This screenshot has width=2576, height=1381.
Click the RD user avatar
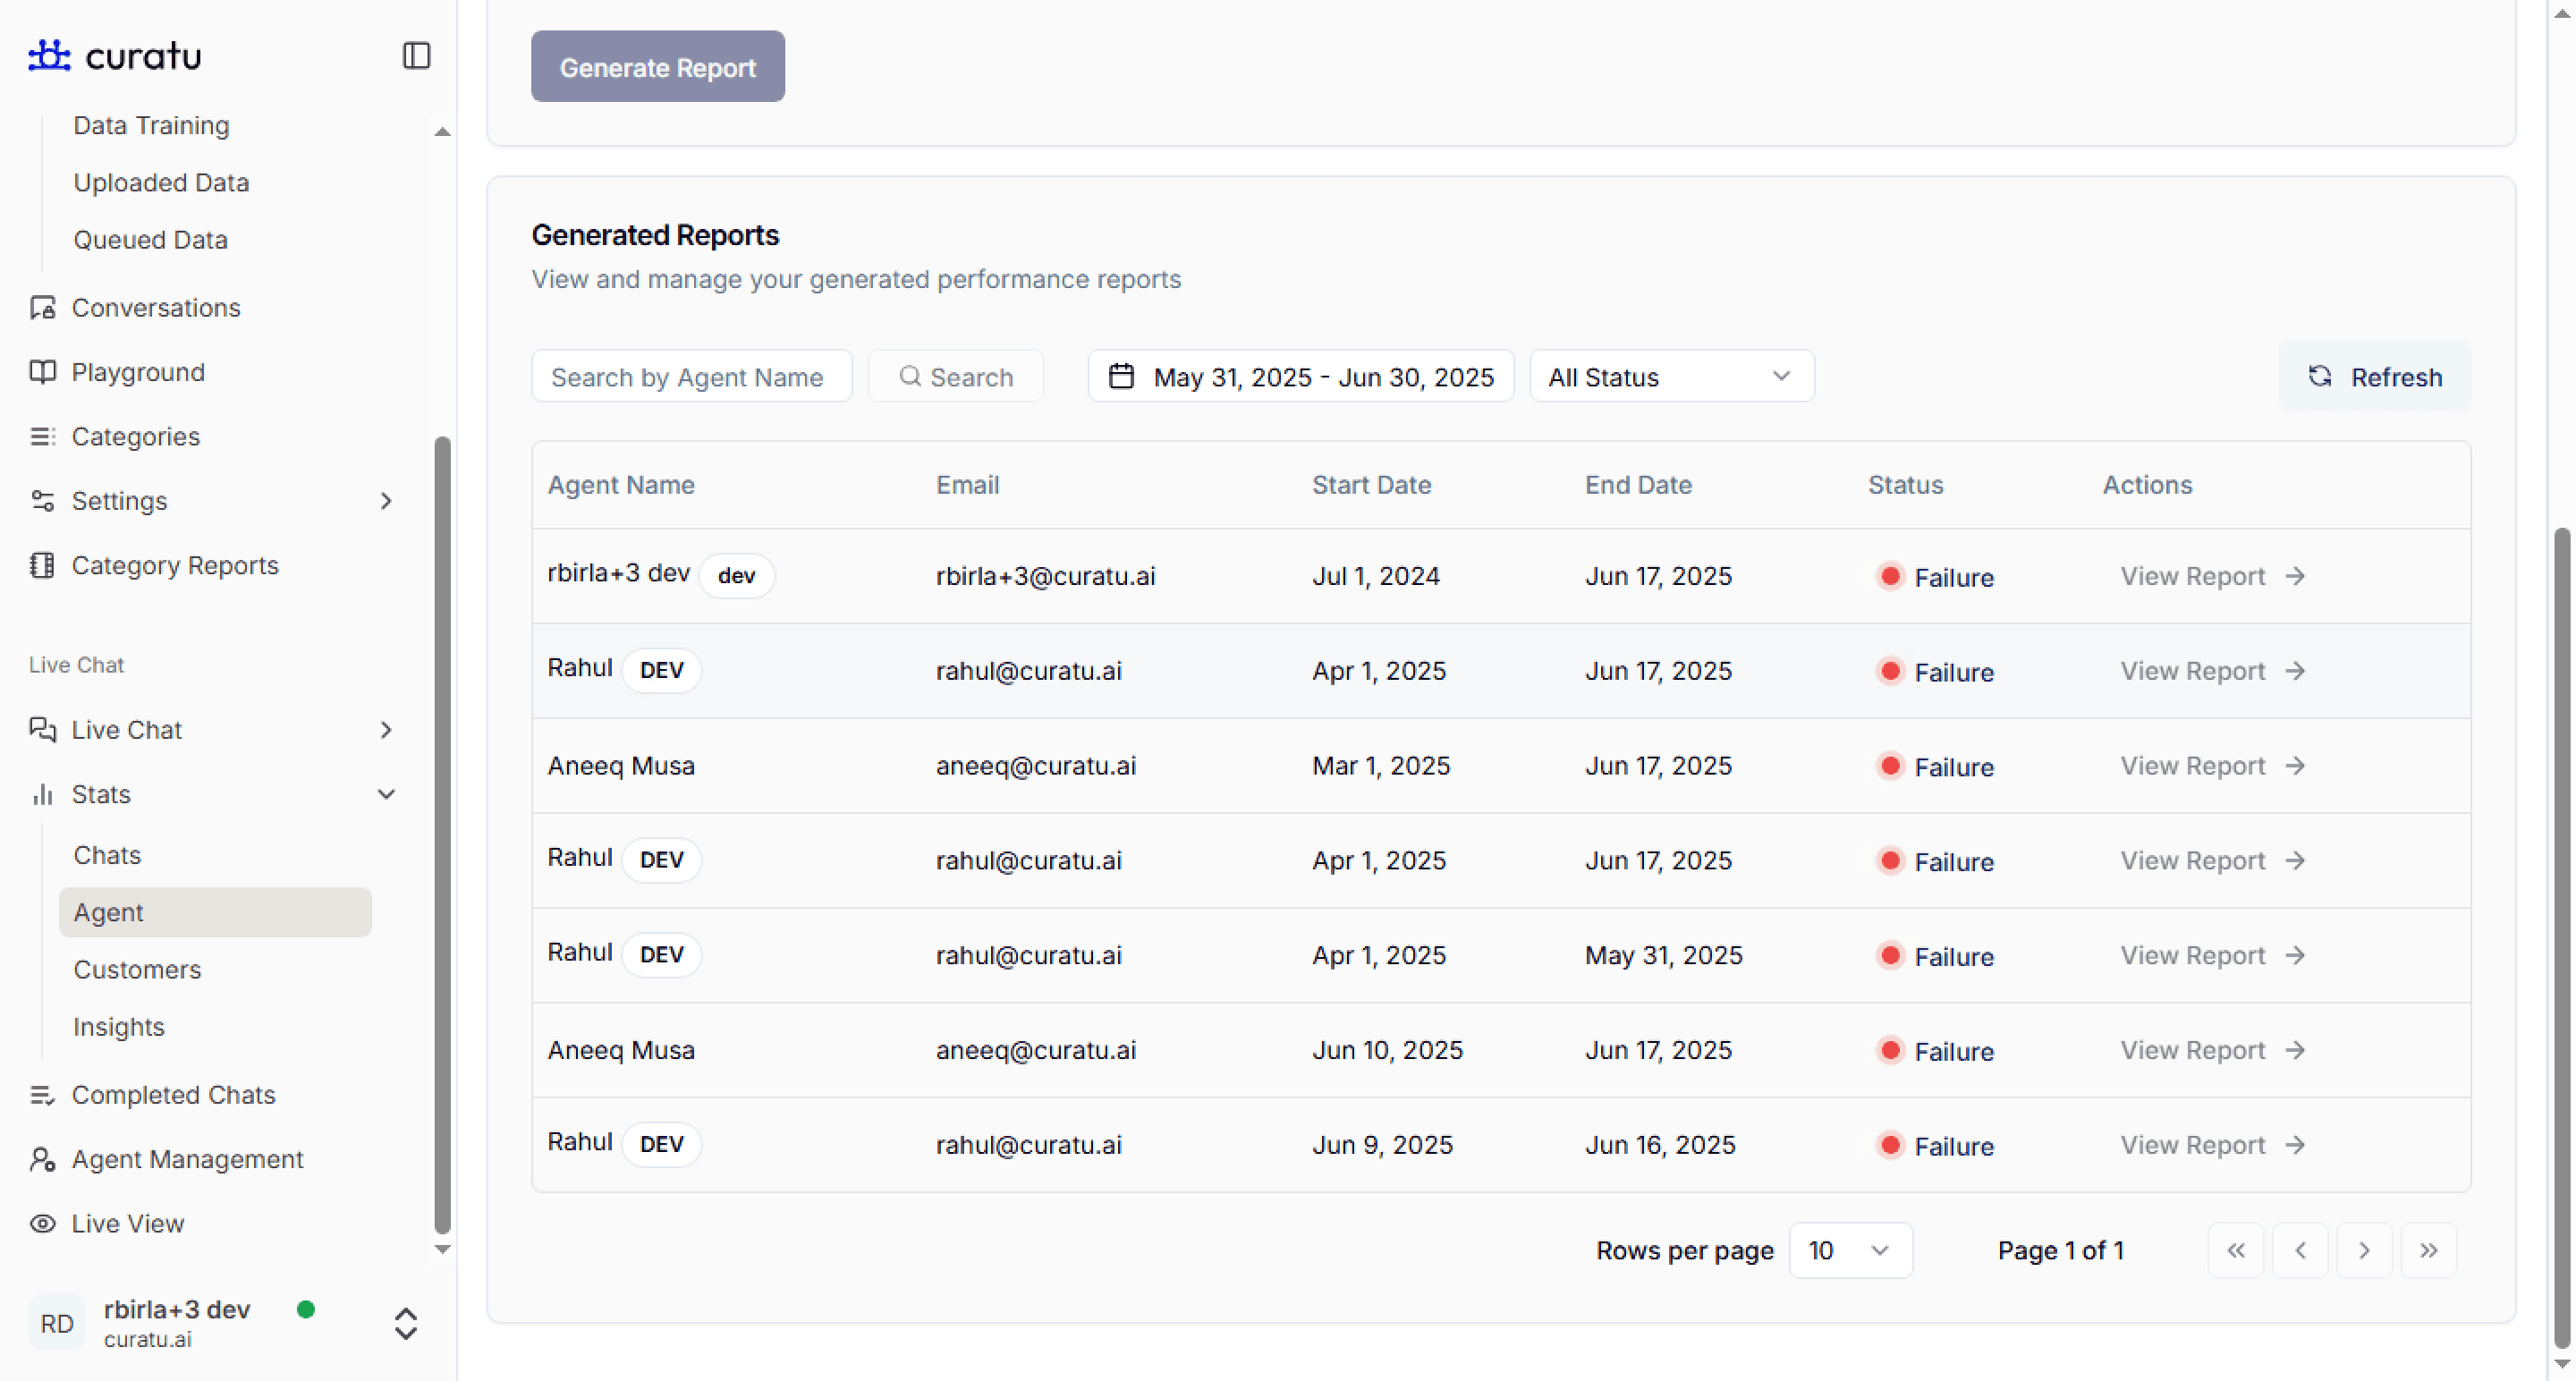[57, 1323]
